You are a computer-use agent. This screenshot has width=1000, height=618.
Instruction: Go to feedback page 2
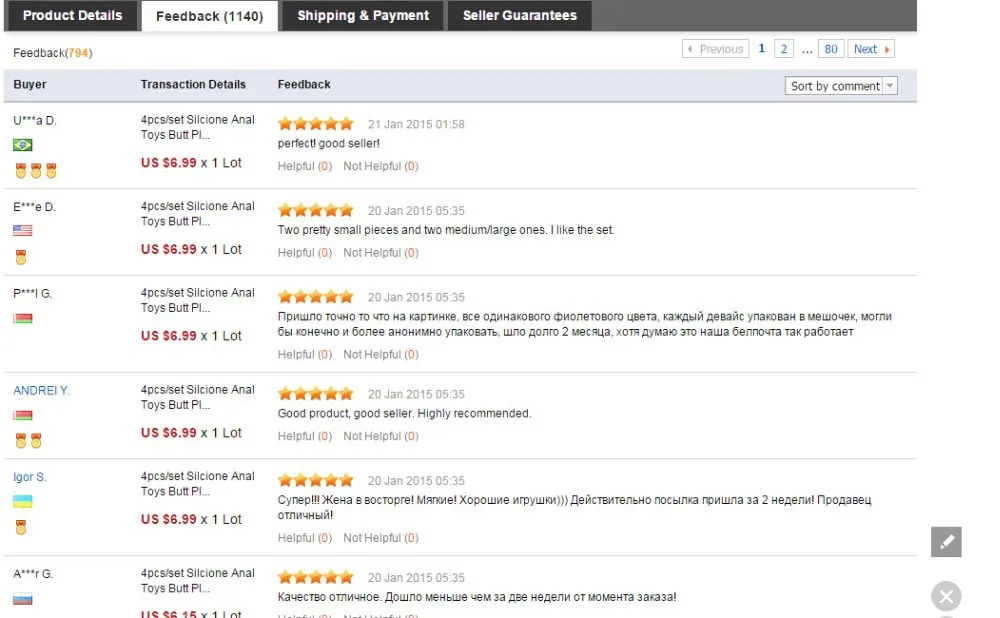tap(784, 49)
